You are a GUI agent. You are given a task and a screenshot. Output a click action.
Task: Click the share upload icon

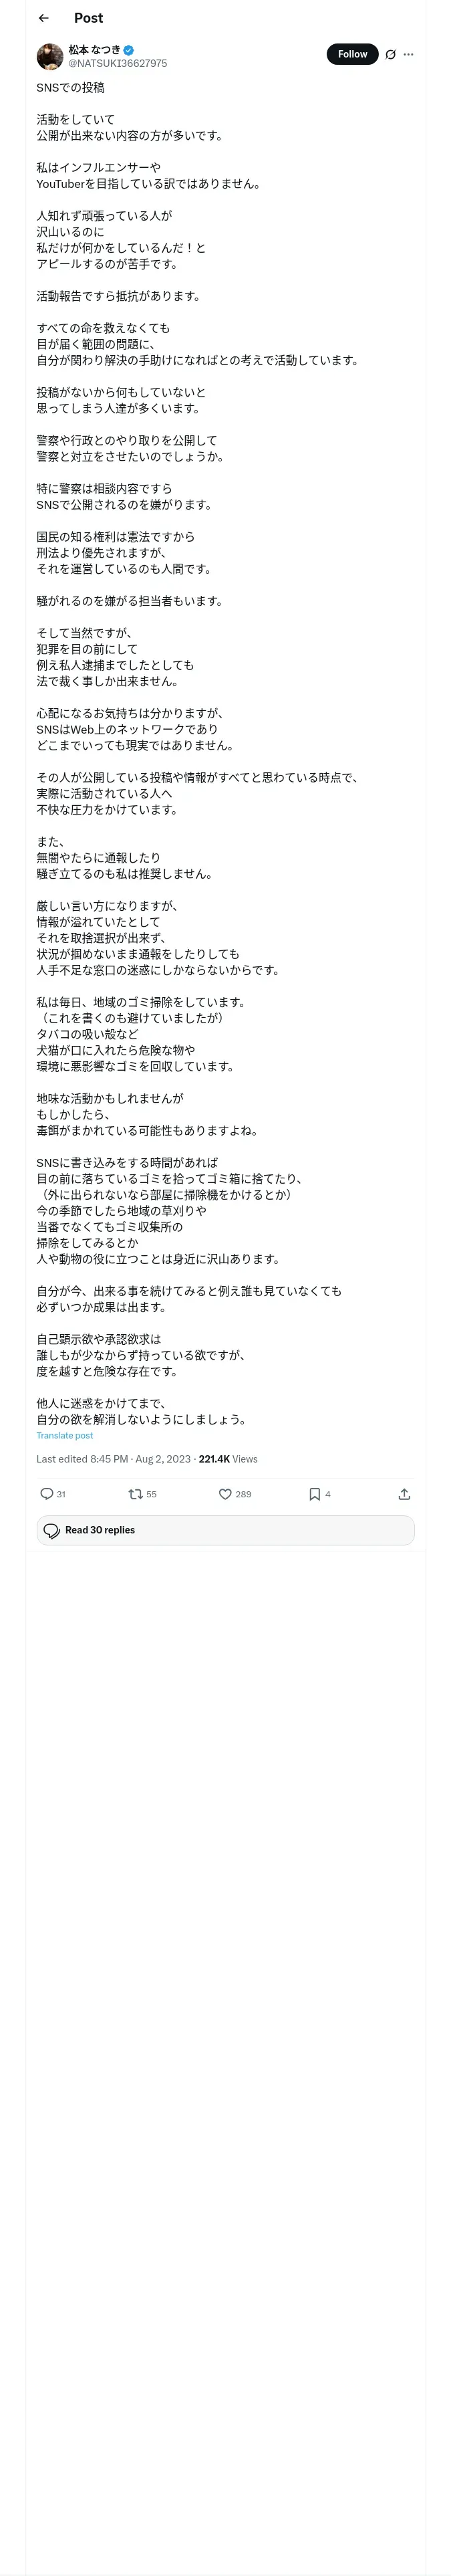tap(404, 1494)
